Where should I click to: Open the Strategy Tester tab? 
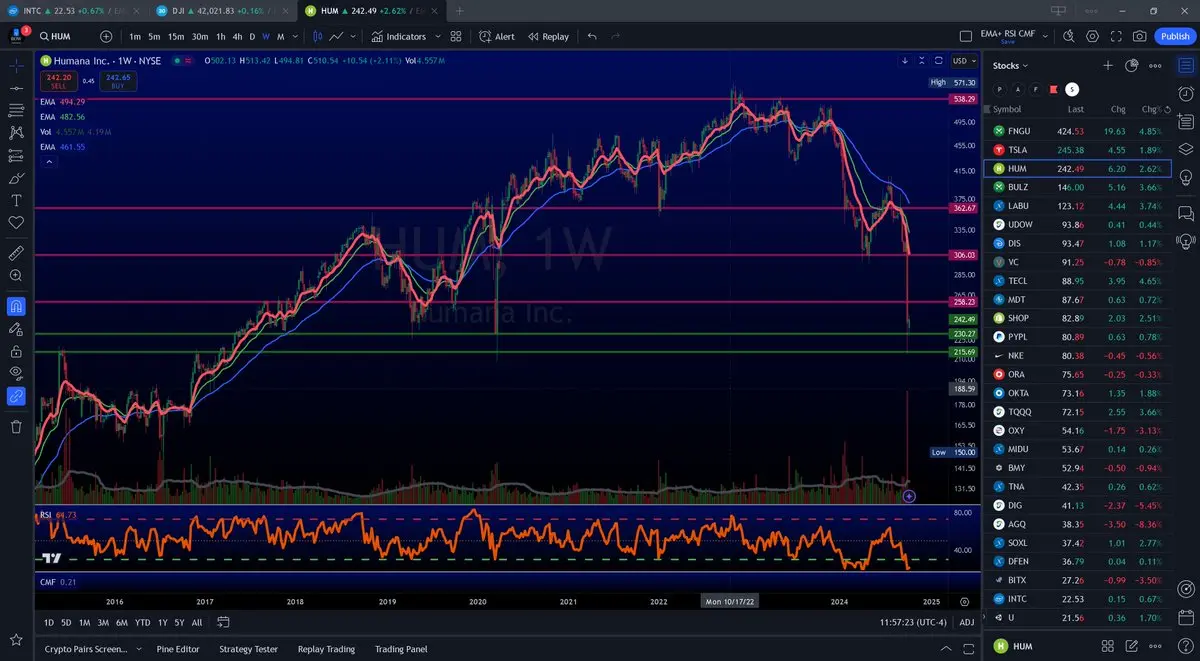click(x=248, y=649)
